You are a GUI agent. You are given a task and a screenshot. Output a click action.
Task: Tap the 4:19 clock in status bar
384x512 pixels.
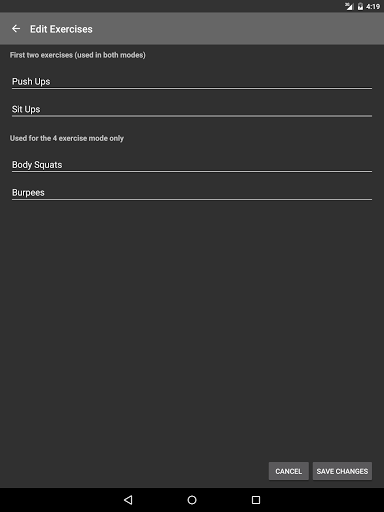373,6
